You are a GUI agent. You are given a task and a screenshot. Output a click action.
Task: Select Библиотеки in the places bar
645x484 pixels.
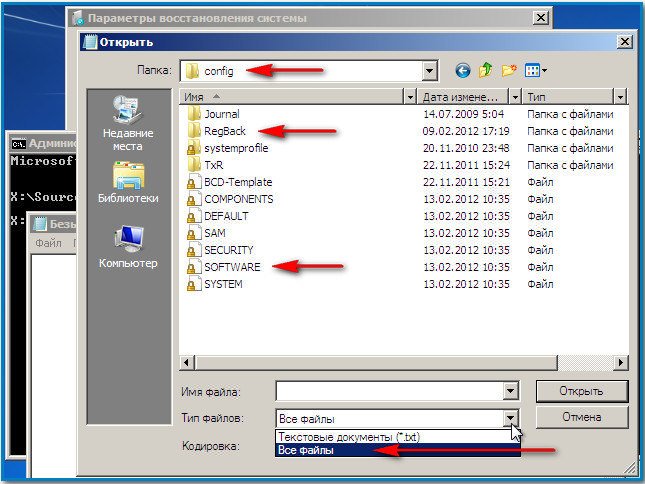click(127, 182)
